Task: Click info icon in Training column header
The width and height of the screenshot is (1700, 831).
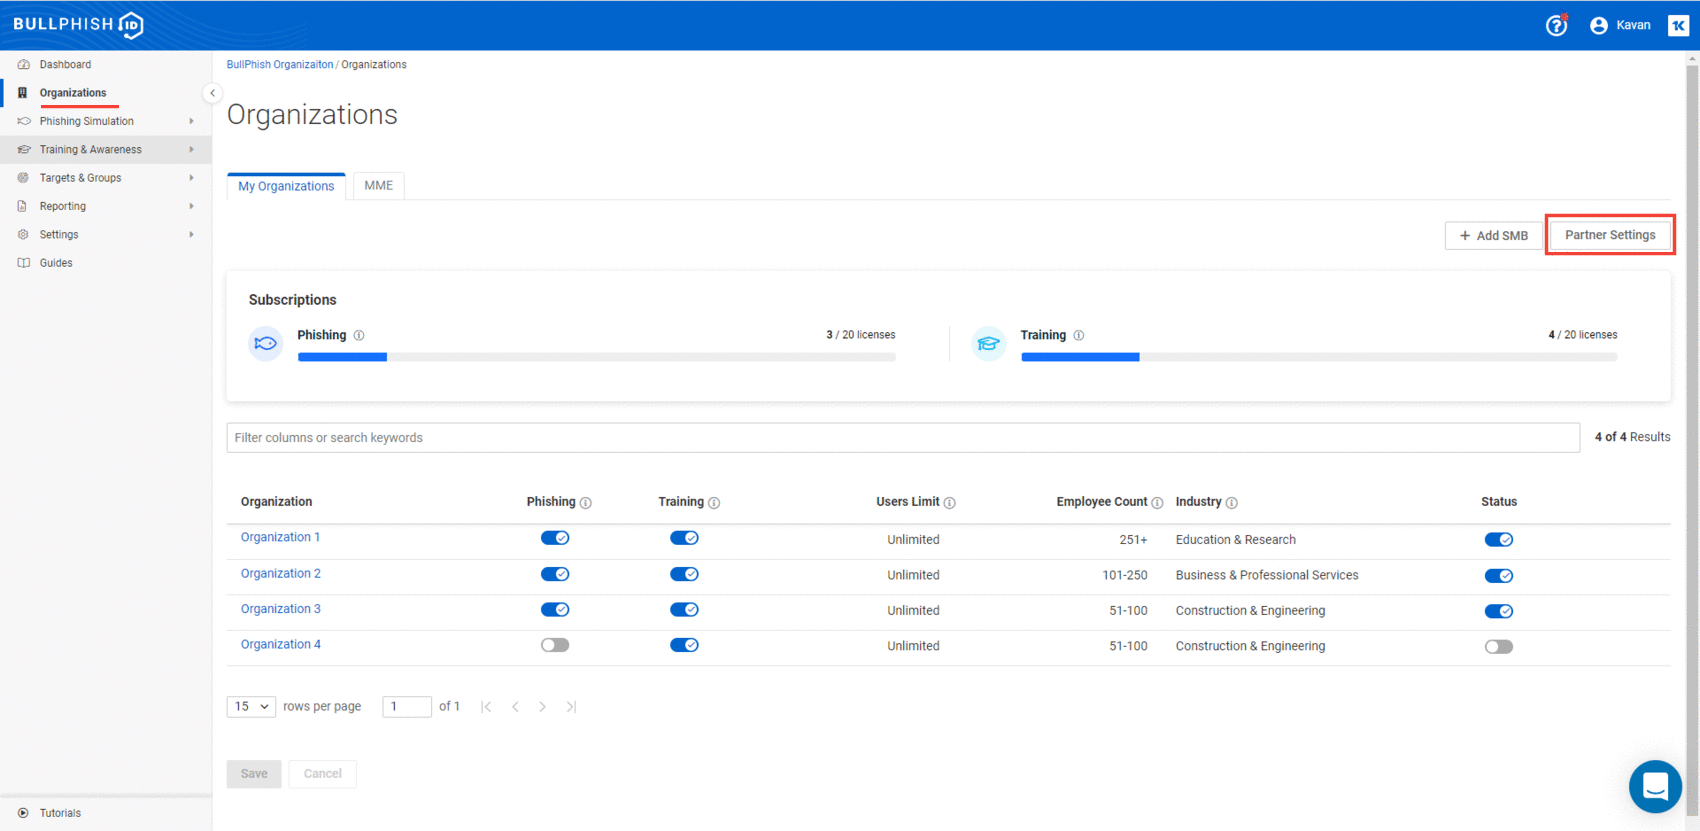Action: [x=714, y=503]
